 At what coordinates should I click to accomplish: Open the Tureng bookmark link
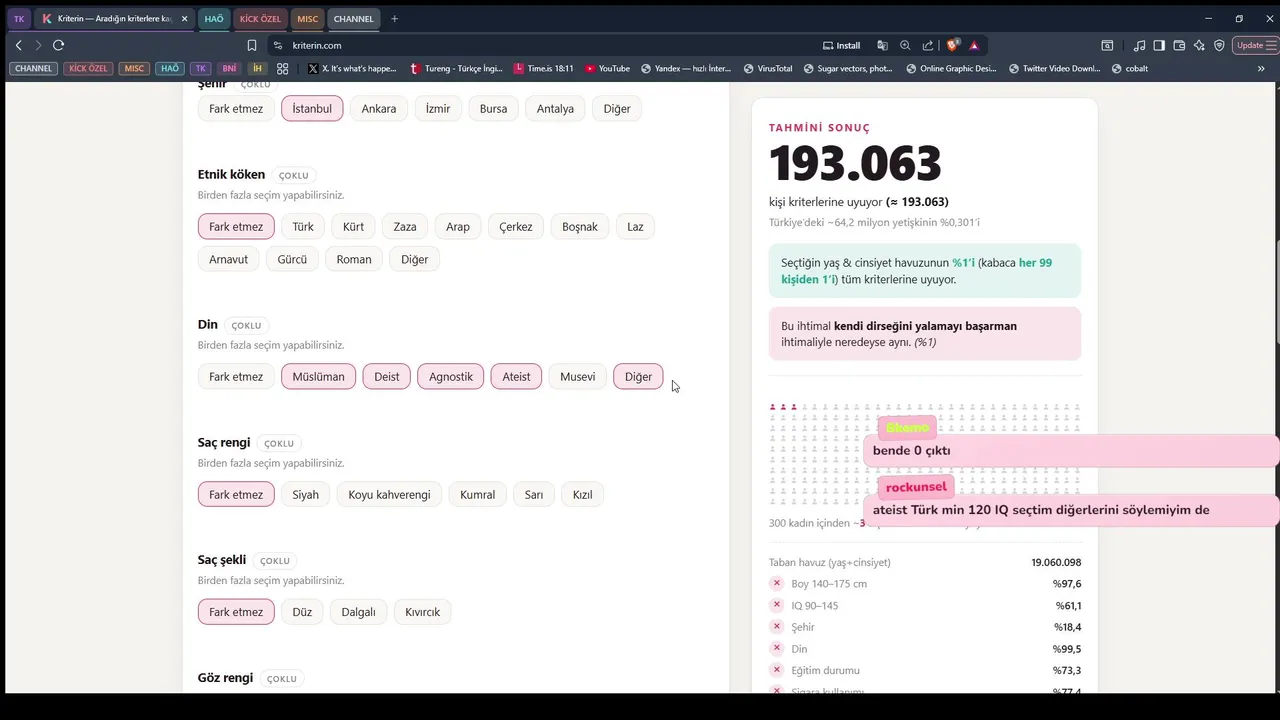coord(456,68)
